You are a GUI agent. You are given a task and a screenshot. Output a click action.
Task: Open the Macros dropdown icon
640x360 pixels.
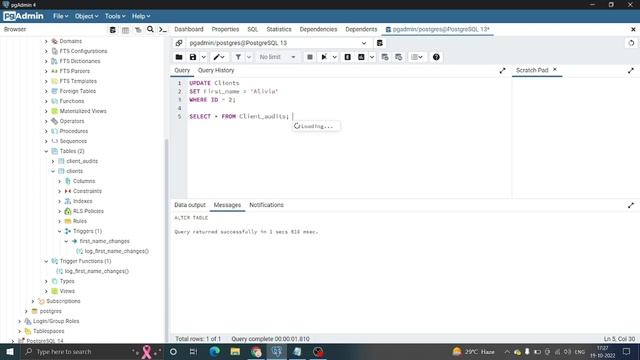(417, 57)
